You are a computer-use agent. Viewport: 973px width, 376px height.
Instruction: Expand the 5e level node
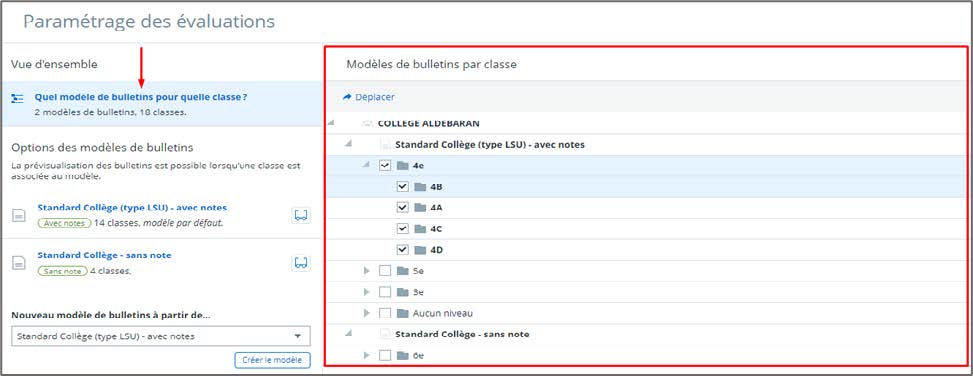tap(367, 271)
